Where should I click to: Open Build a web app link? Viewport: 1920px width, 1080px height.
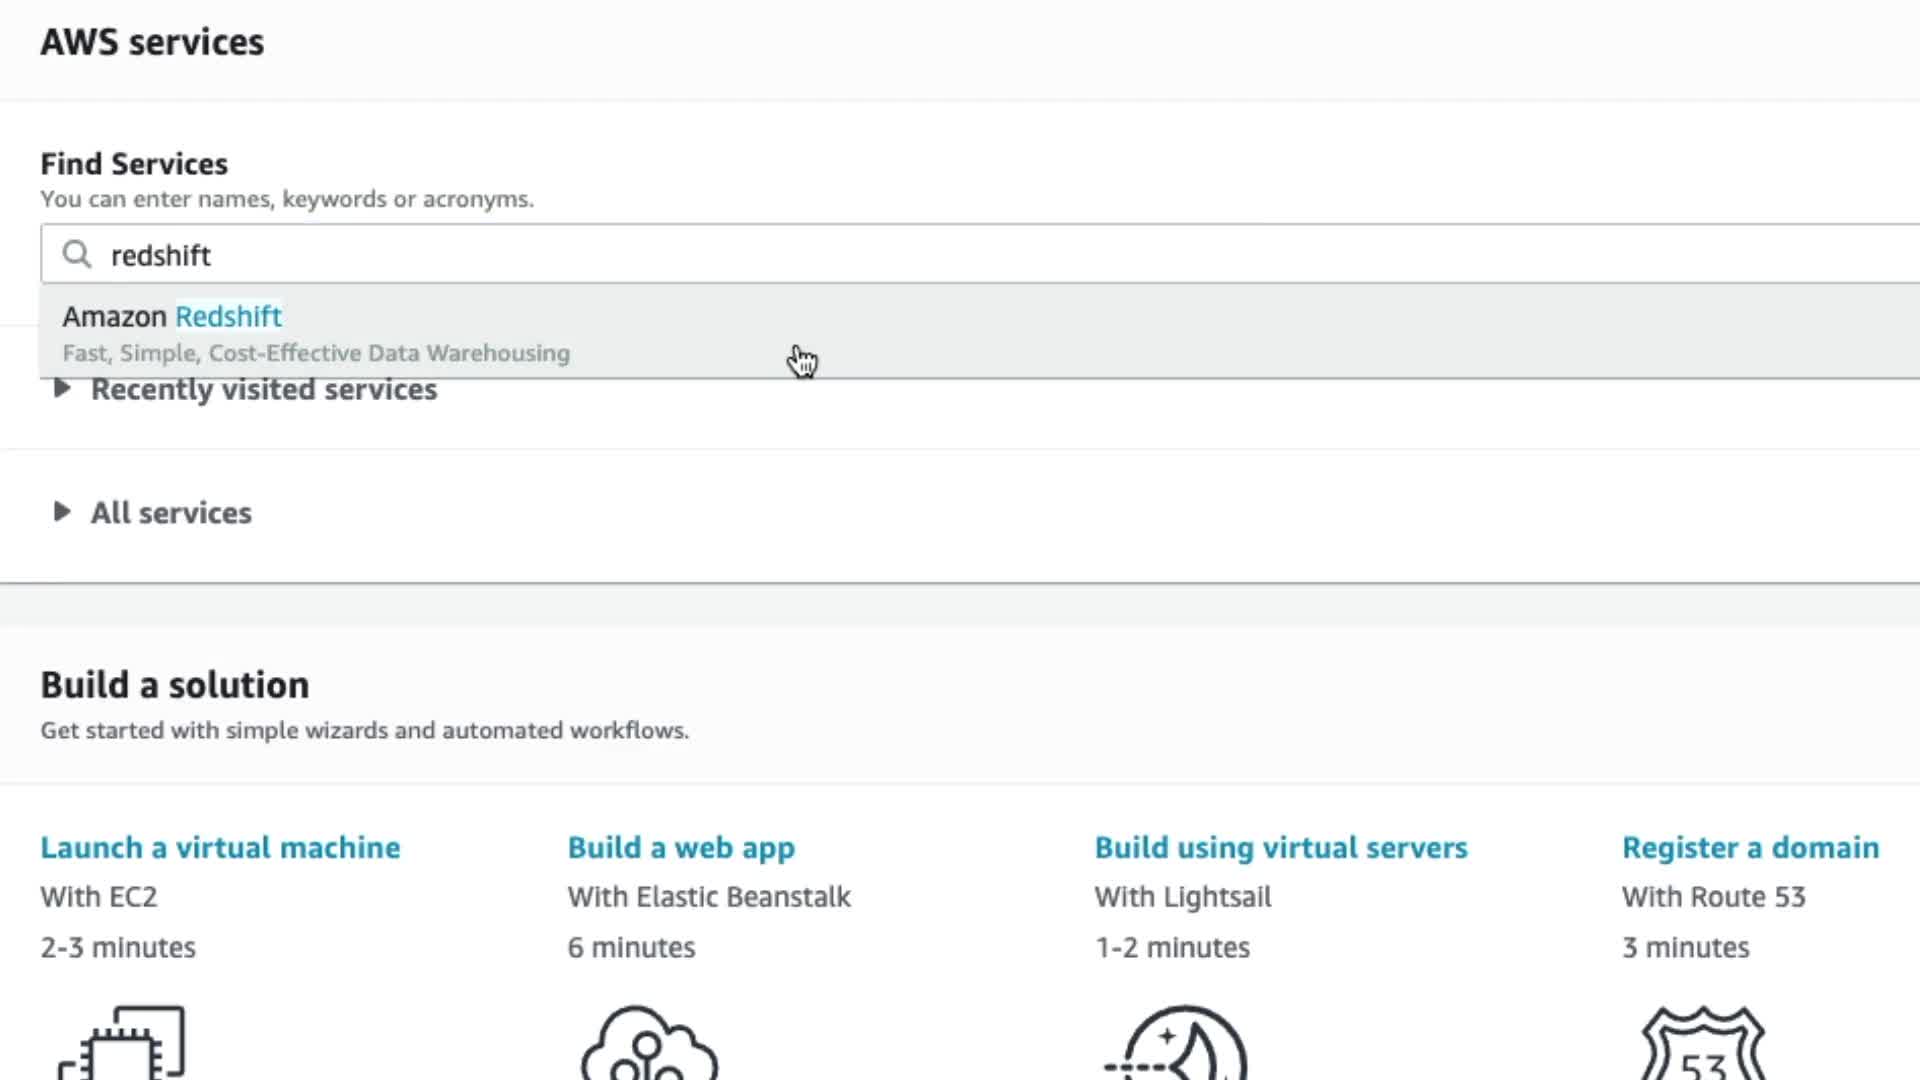[681, 847]
